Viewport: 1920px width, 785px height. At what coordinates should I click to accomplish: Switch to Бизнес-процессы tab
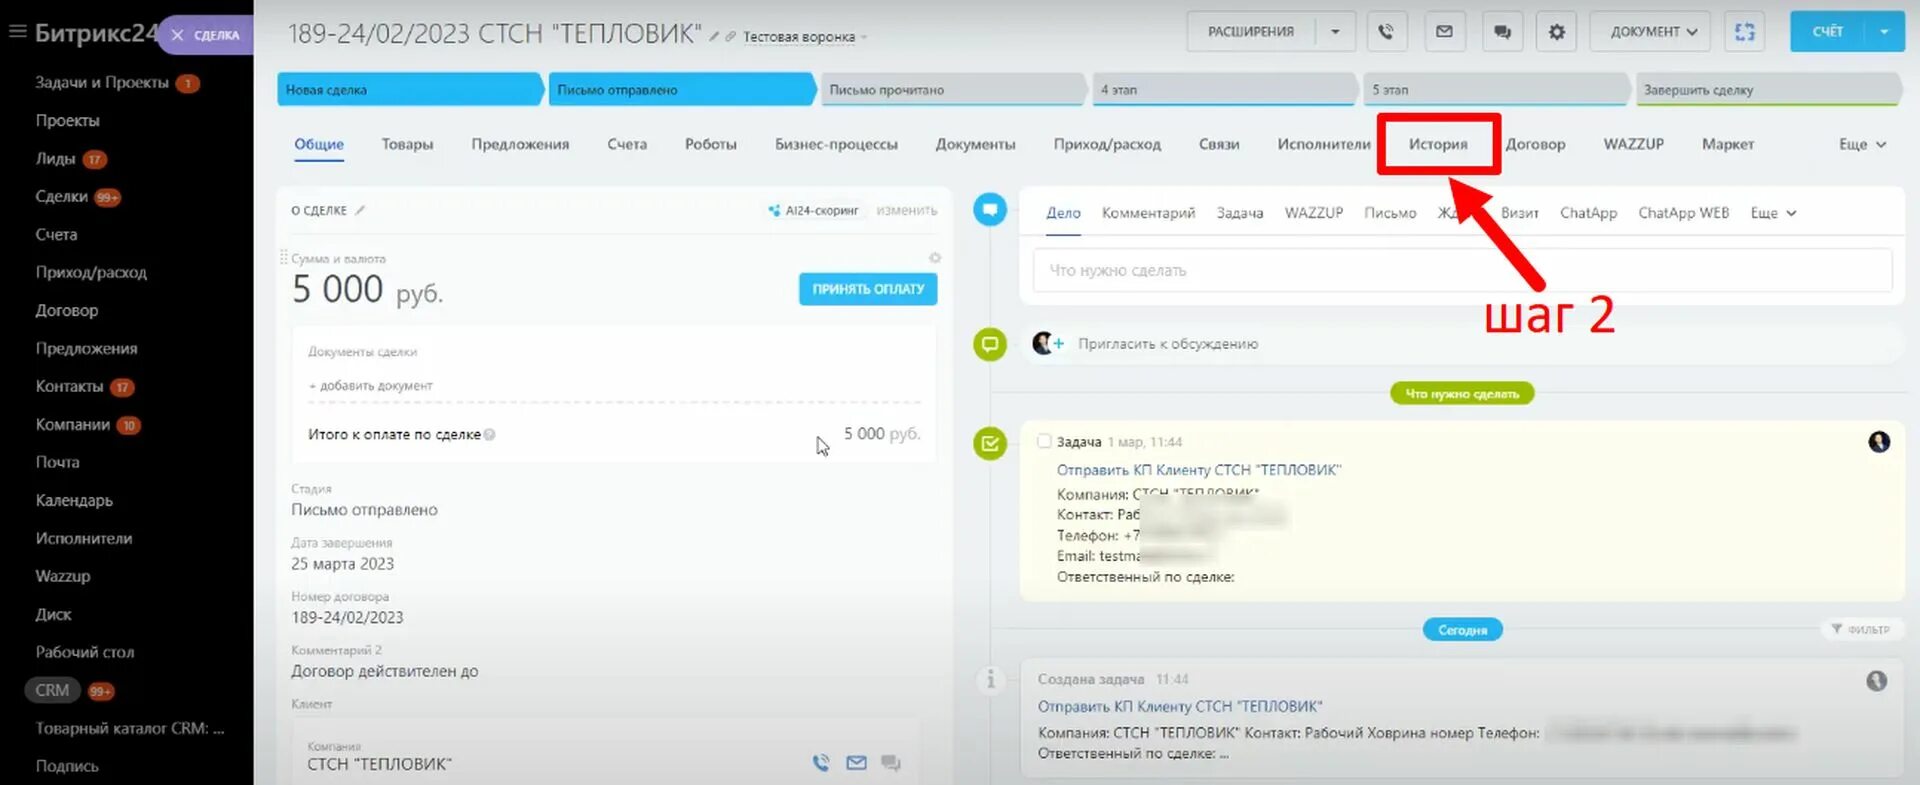pyautogui.click(x=836, y=144)
